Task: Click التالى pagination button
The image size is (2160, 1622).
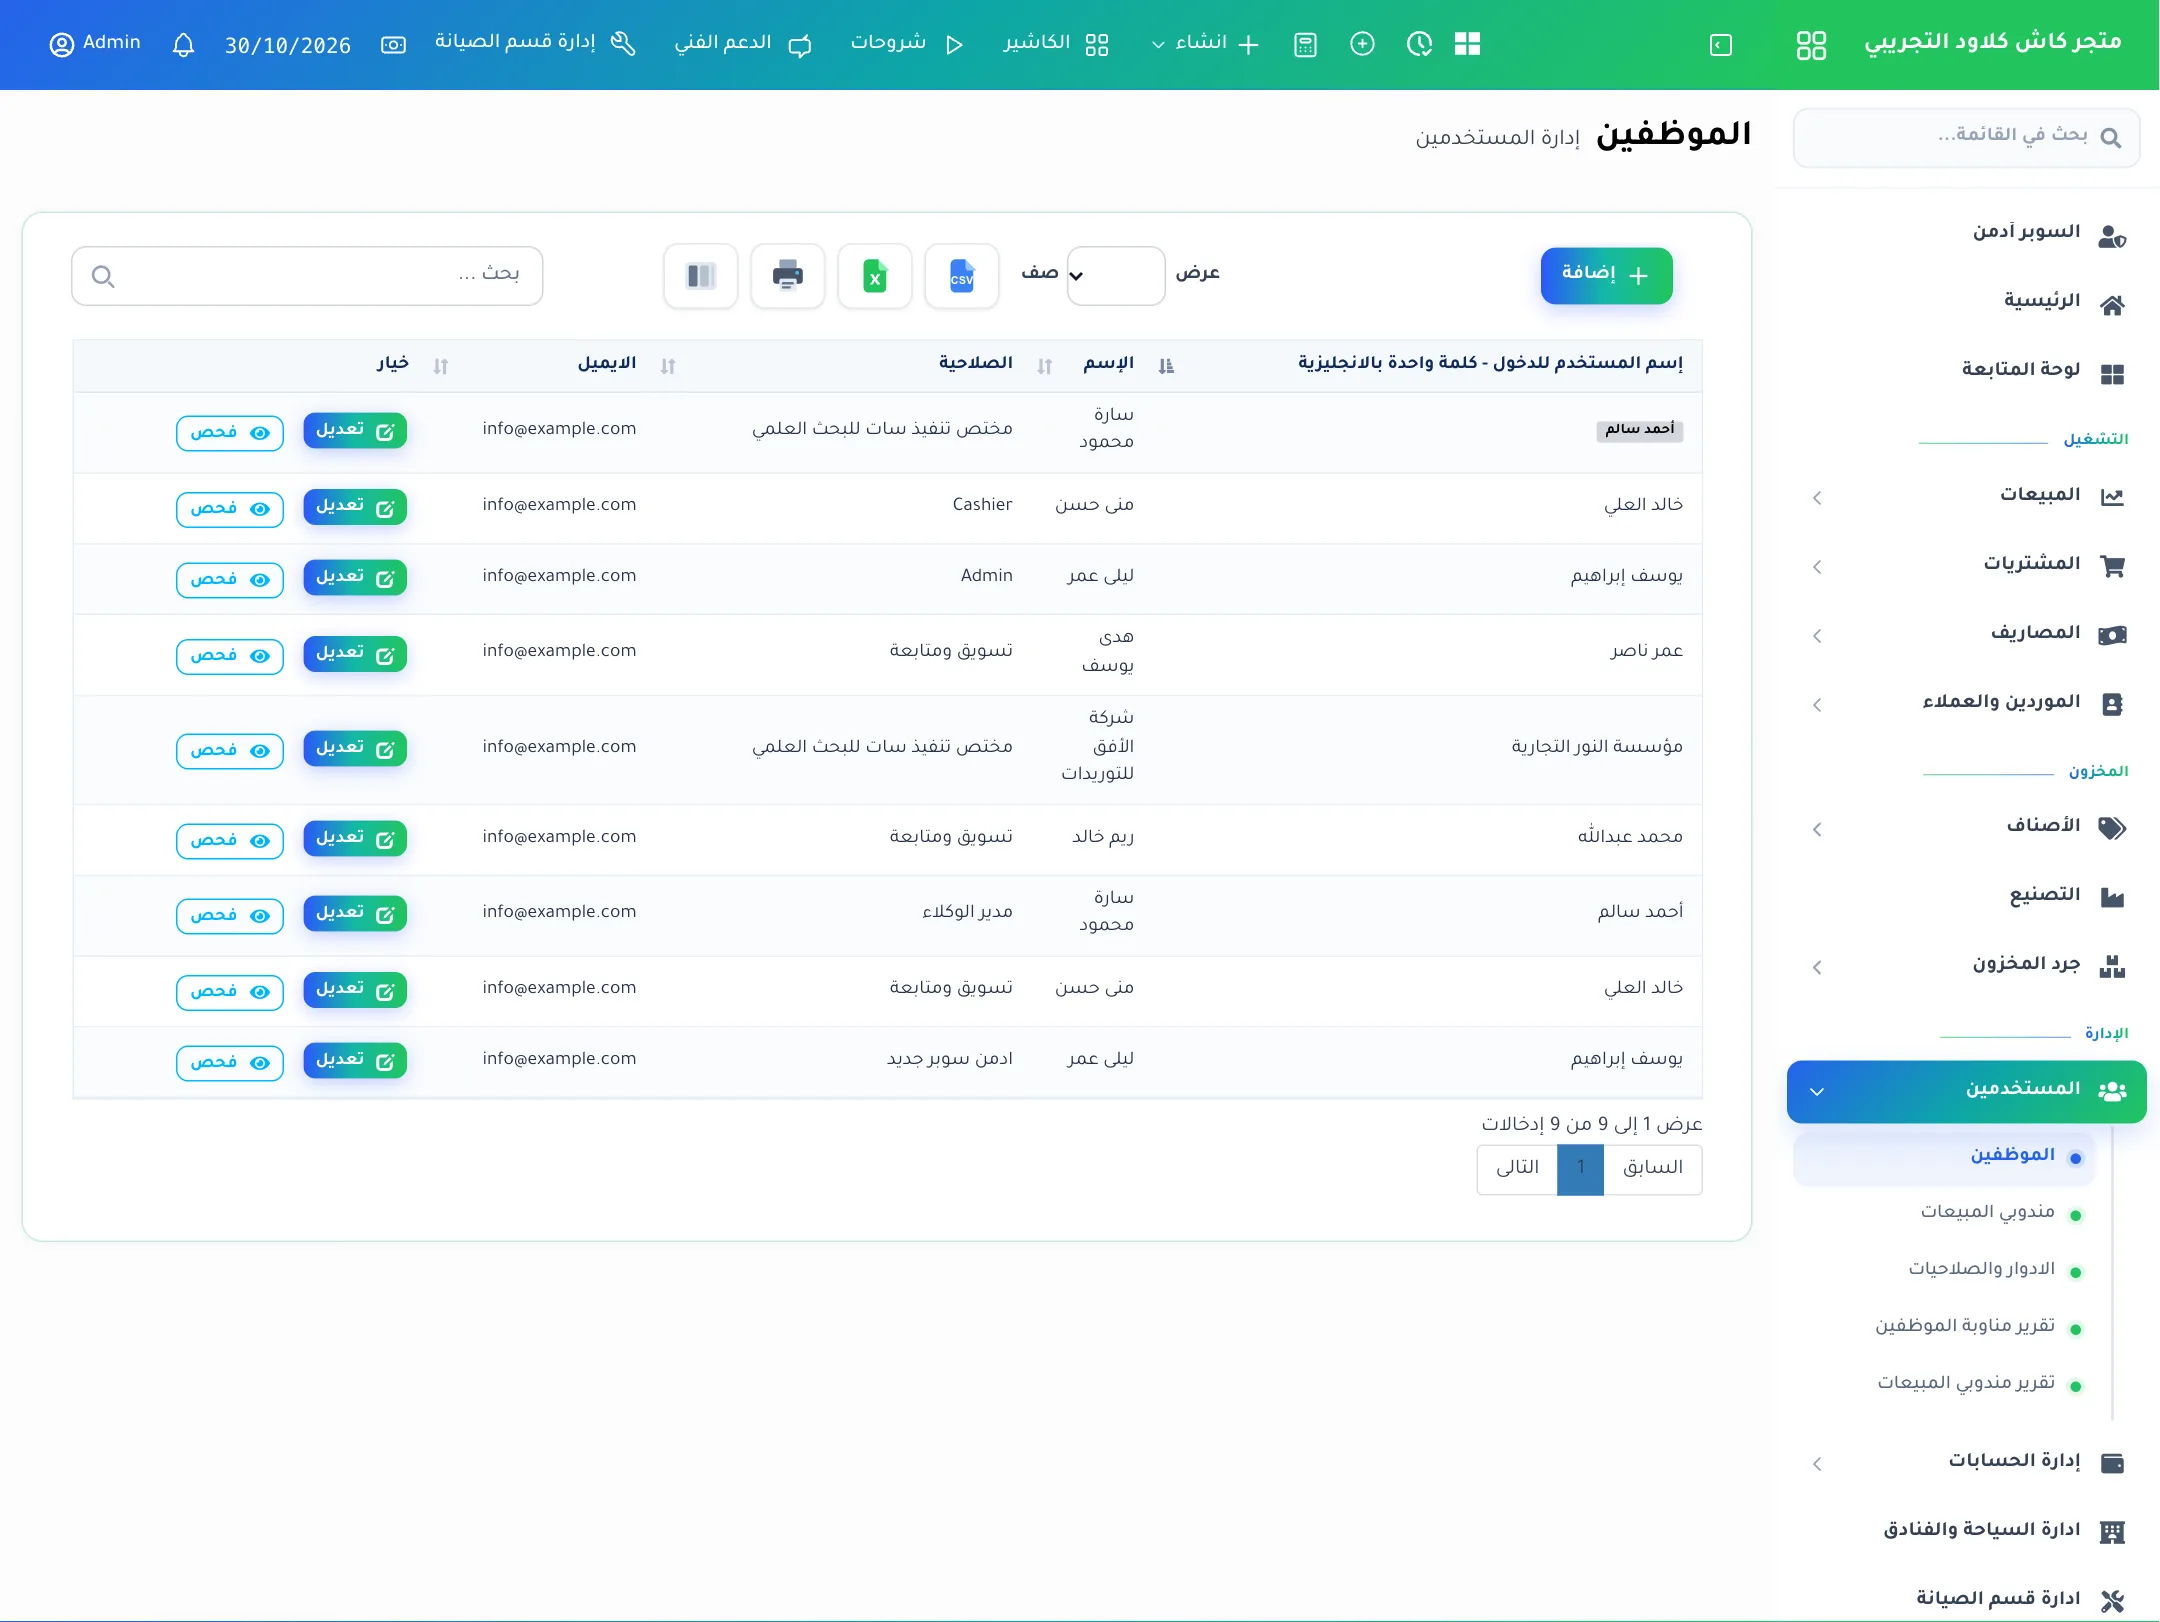Action: tap(1517, 1169)
